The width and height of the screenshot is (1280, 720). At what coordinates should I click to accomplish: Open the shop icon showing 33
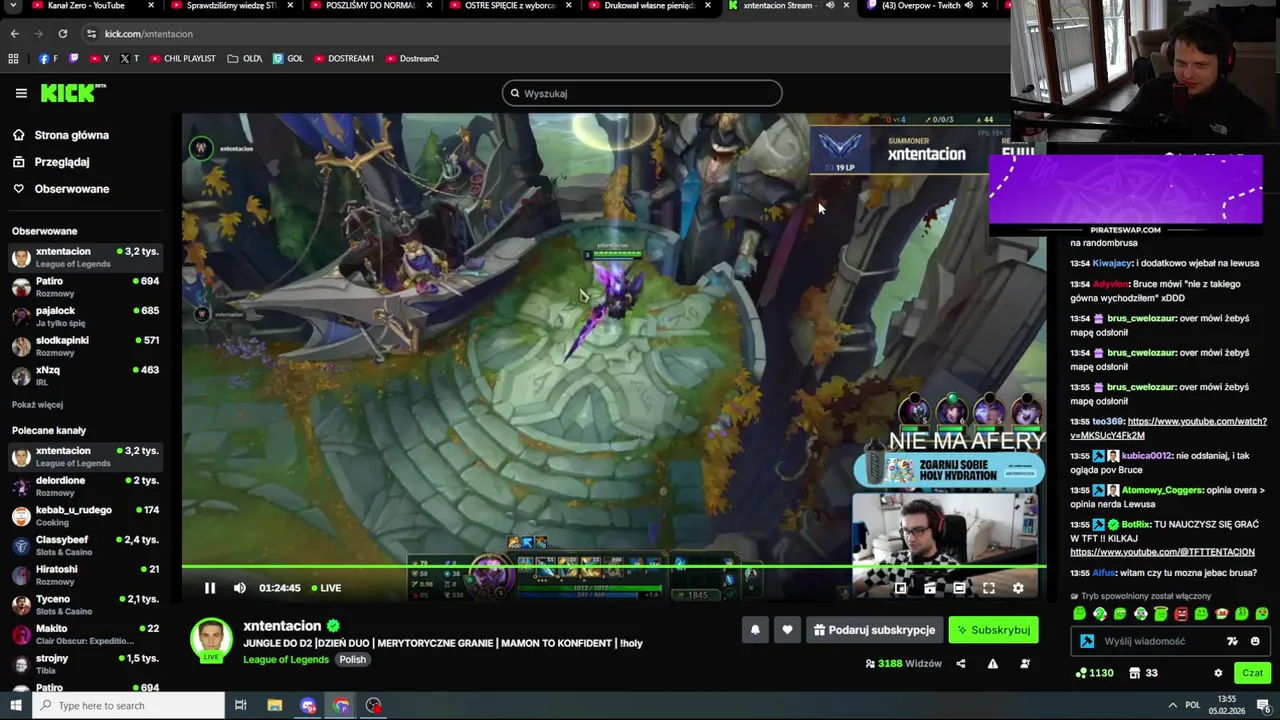click(1144, 673)
